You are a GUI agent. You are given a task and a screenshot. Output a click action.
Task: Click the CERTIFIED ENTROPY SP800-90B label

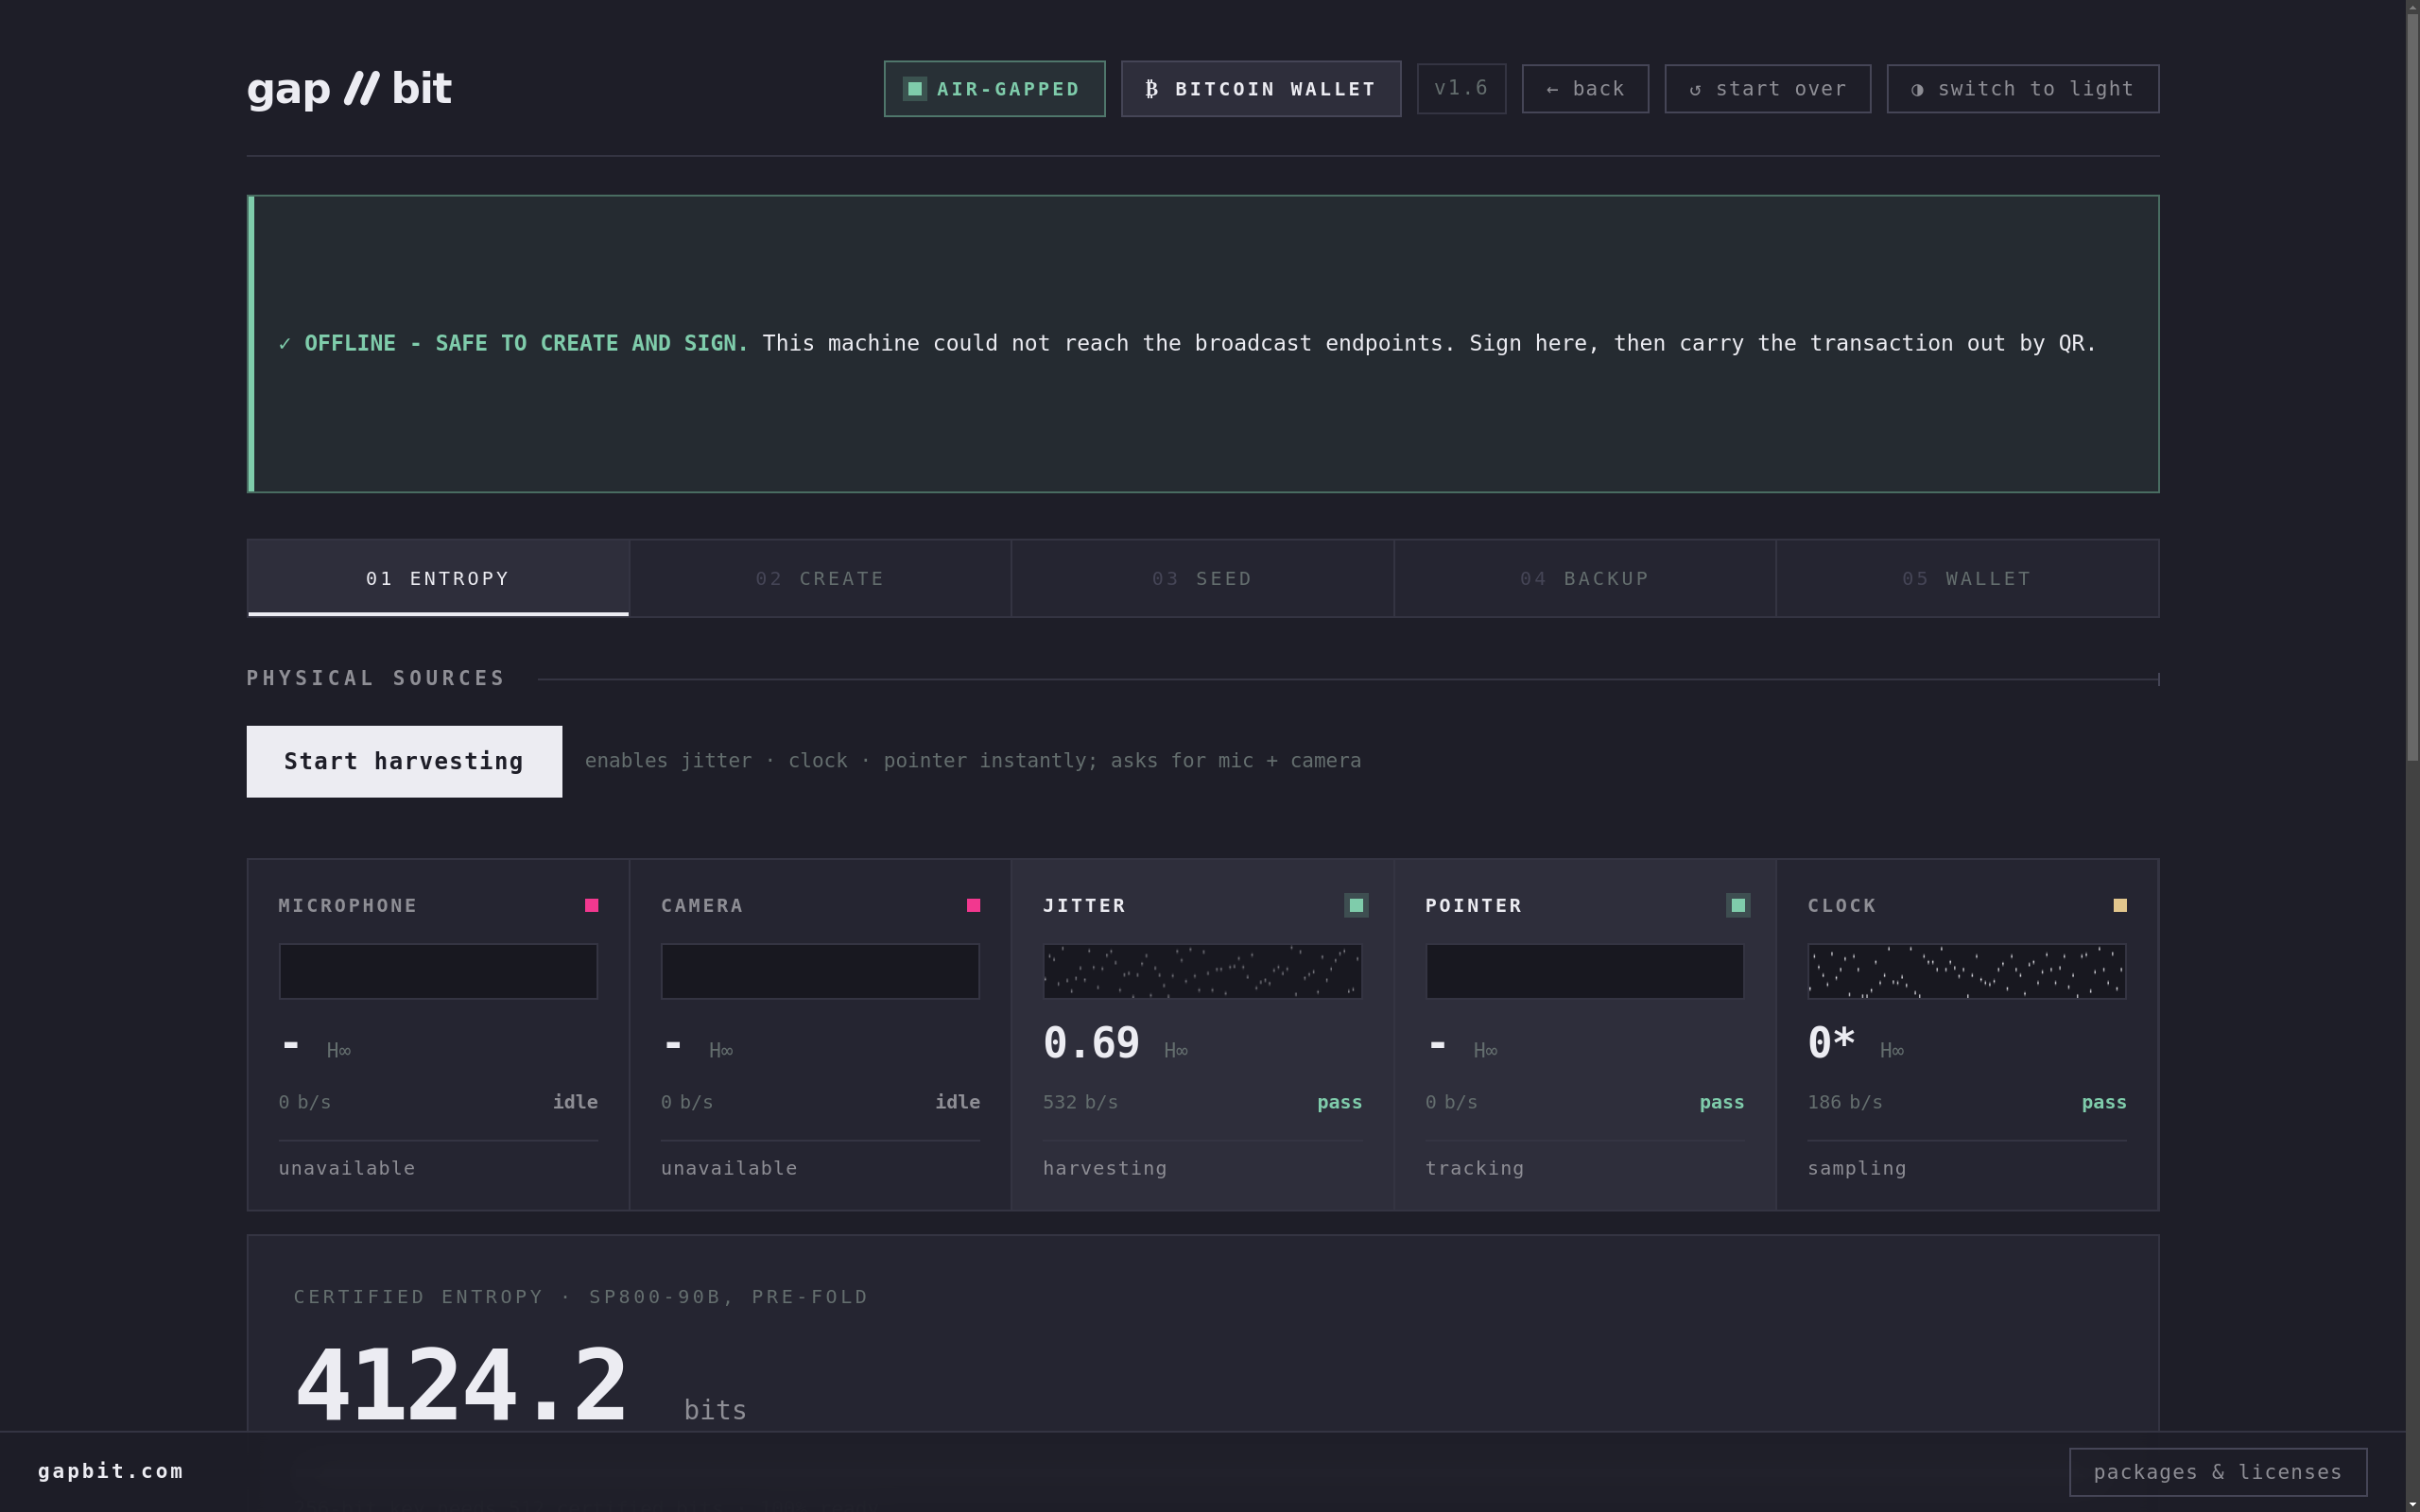pyautogui.click(x=580, y=1297)
